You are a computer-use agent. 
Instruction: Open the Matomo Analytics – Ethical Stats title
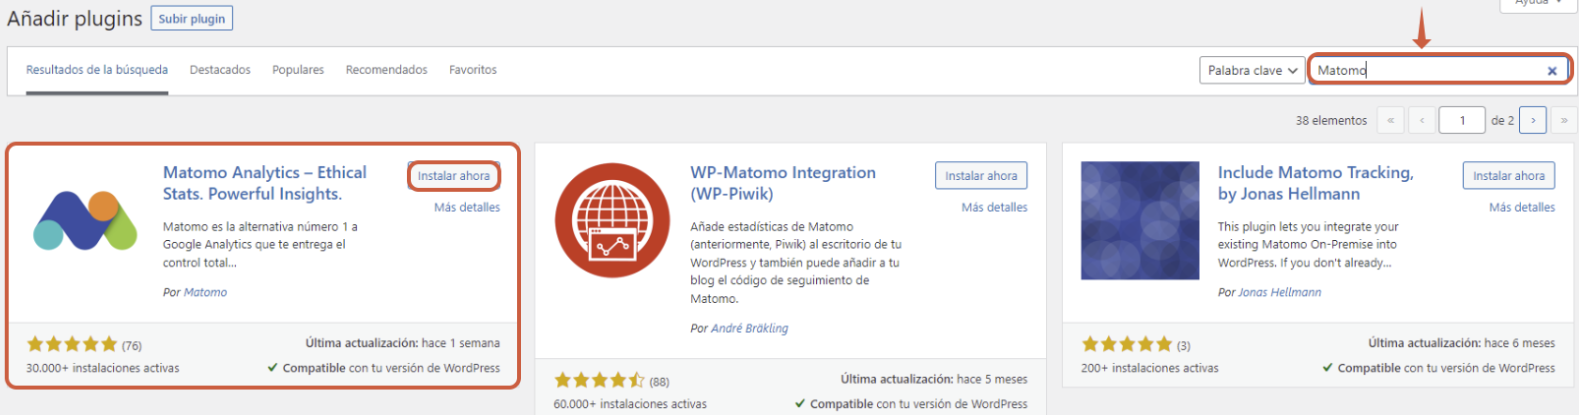(x=265, y=183)
